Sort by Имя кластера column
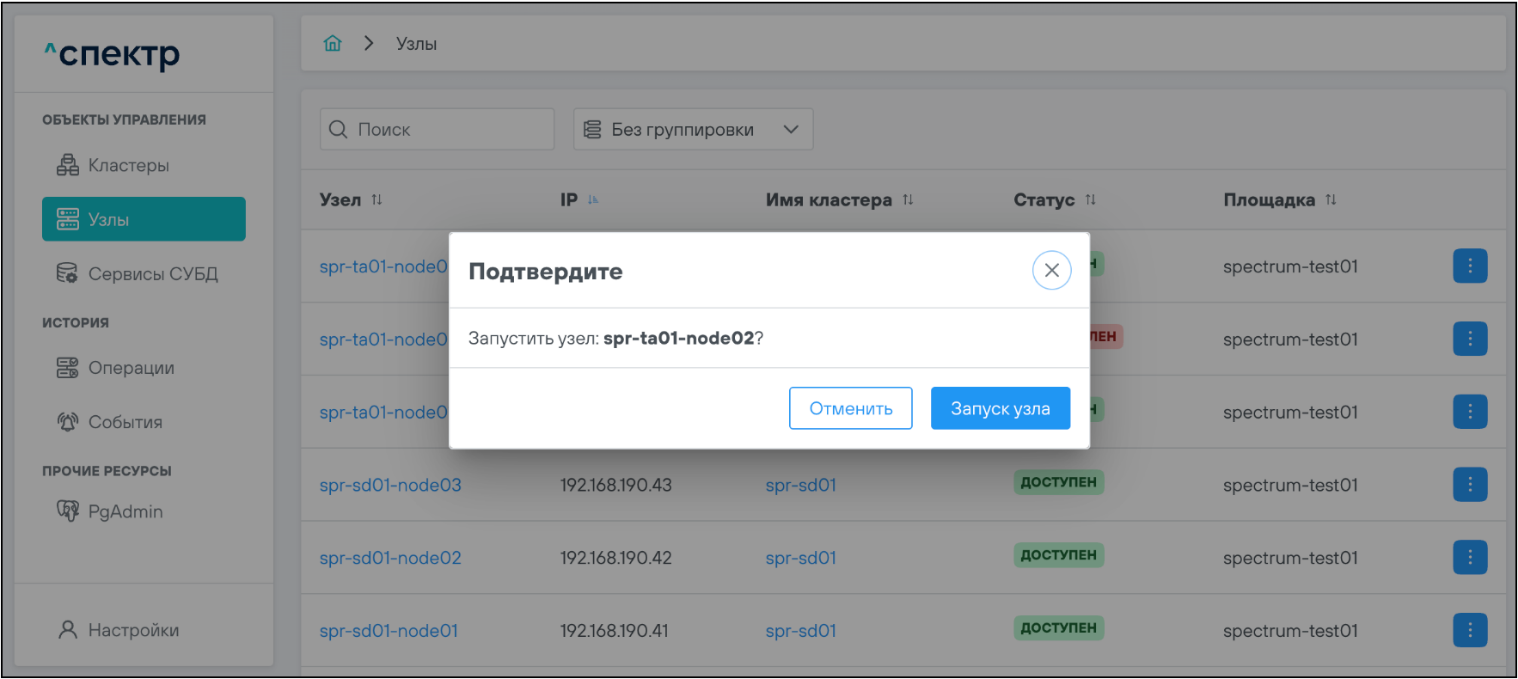 coord(908,200)
